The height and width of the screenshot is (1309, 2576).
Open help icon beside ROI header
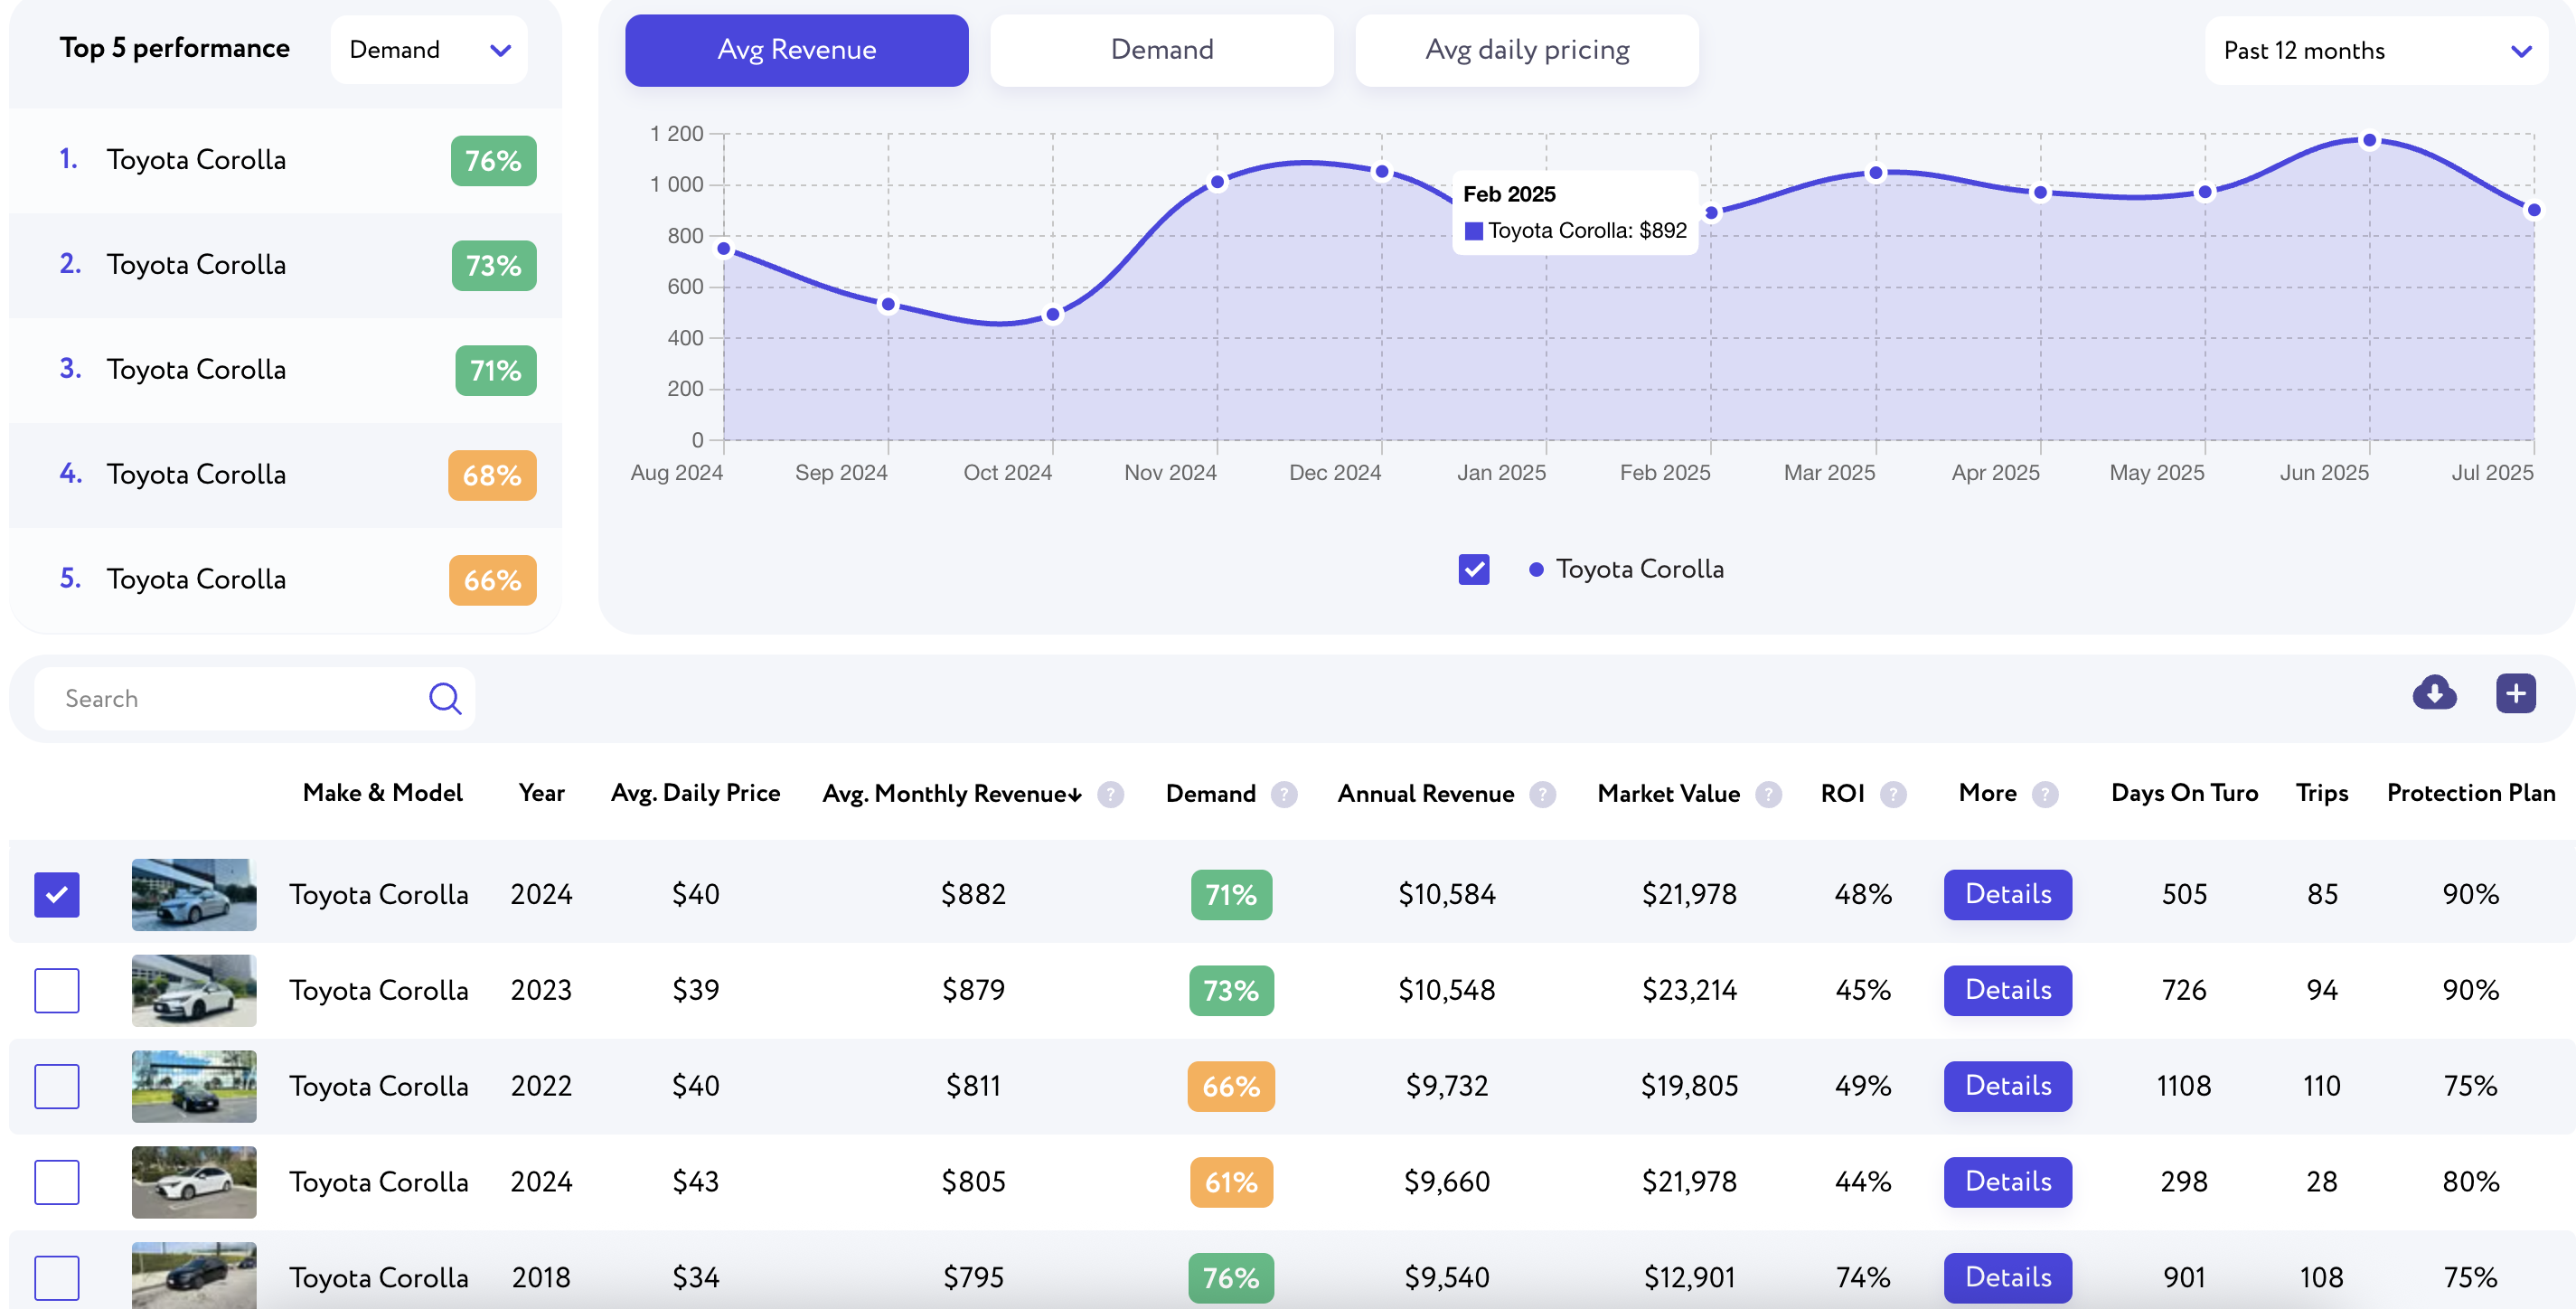click(x=1892, y=794)
